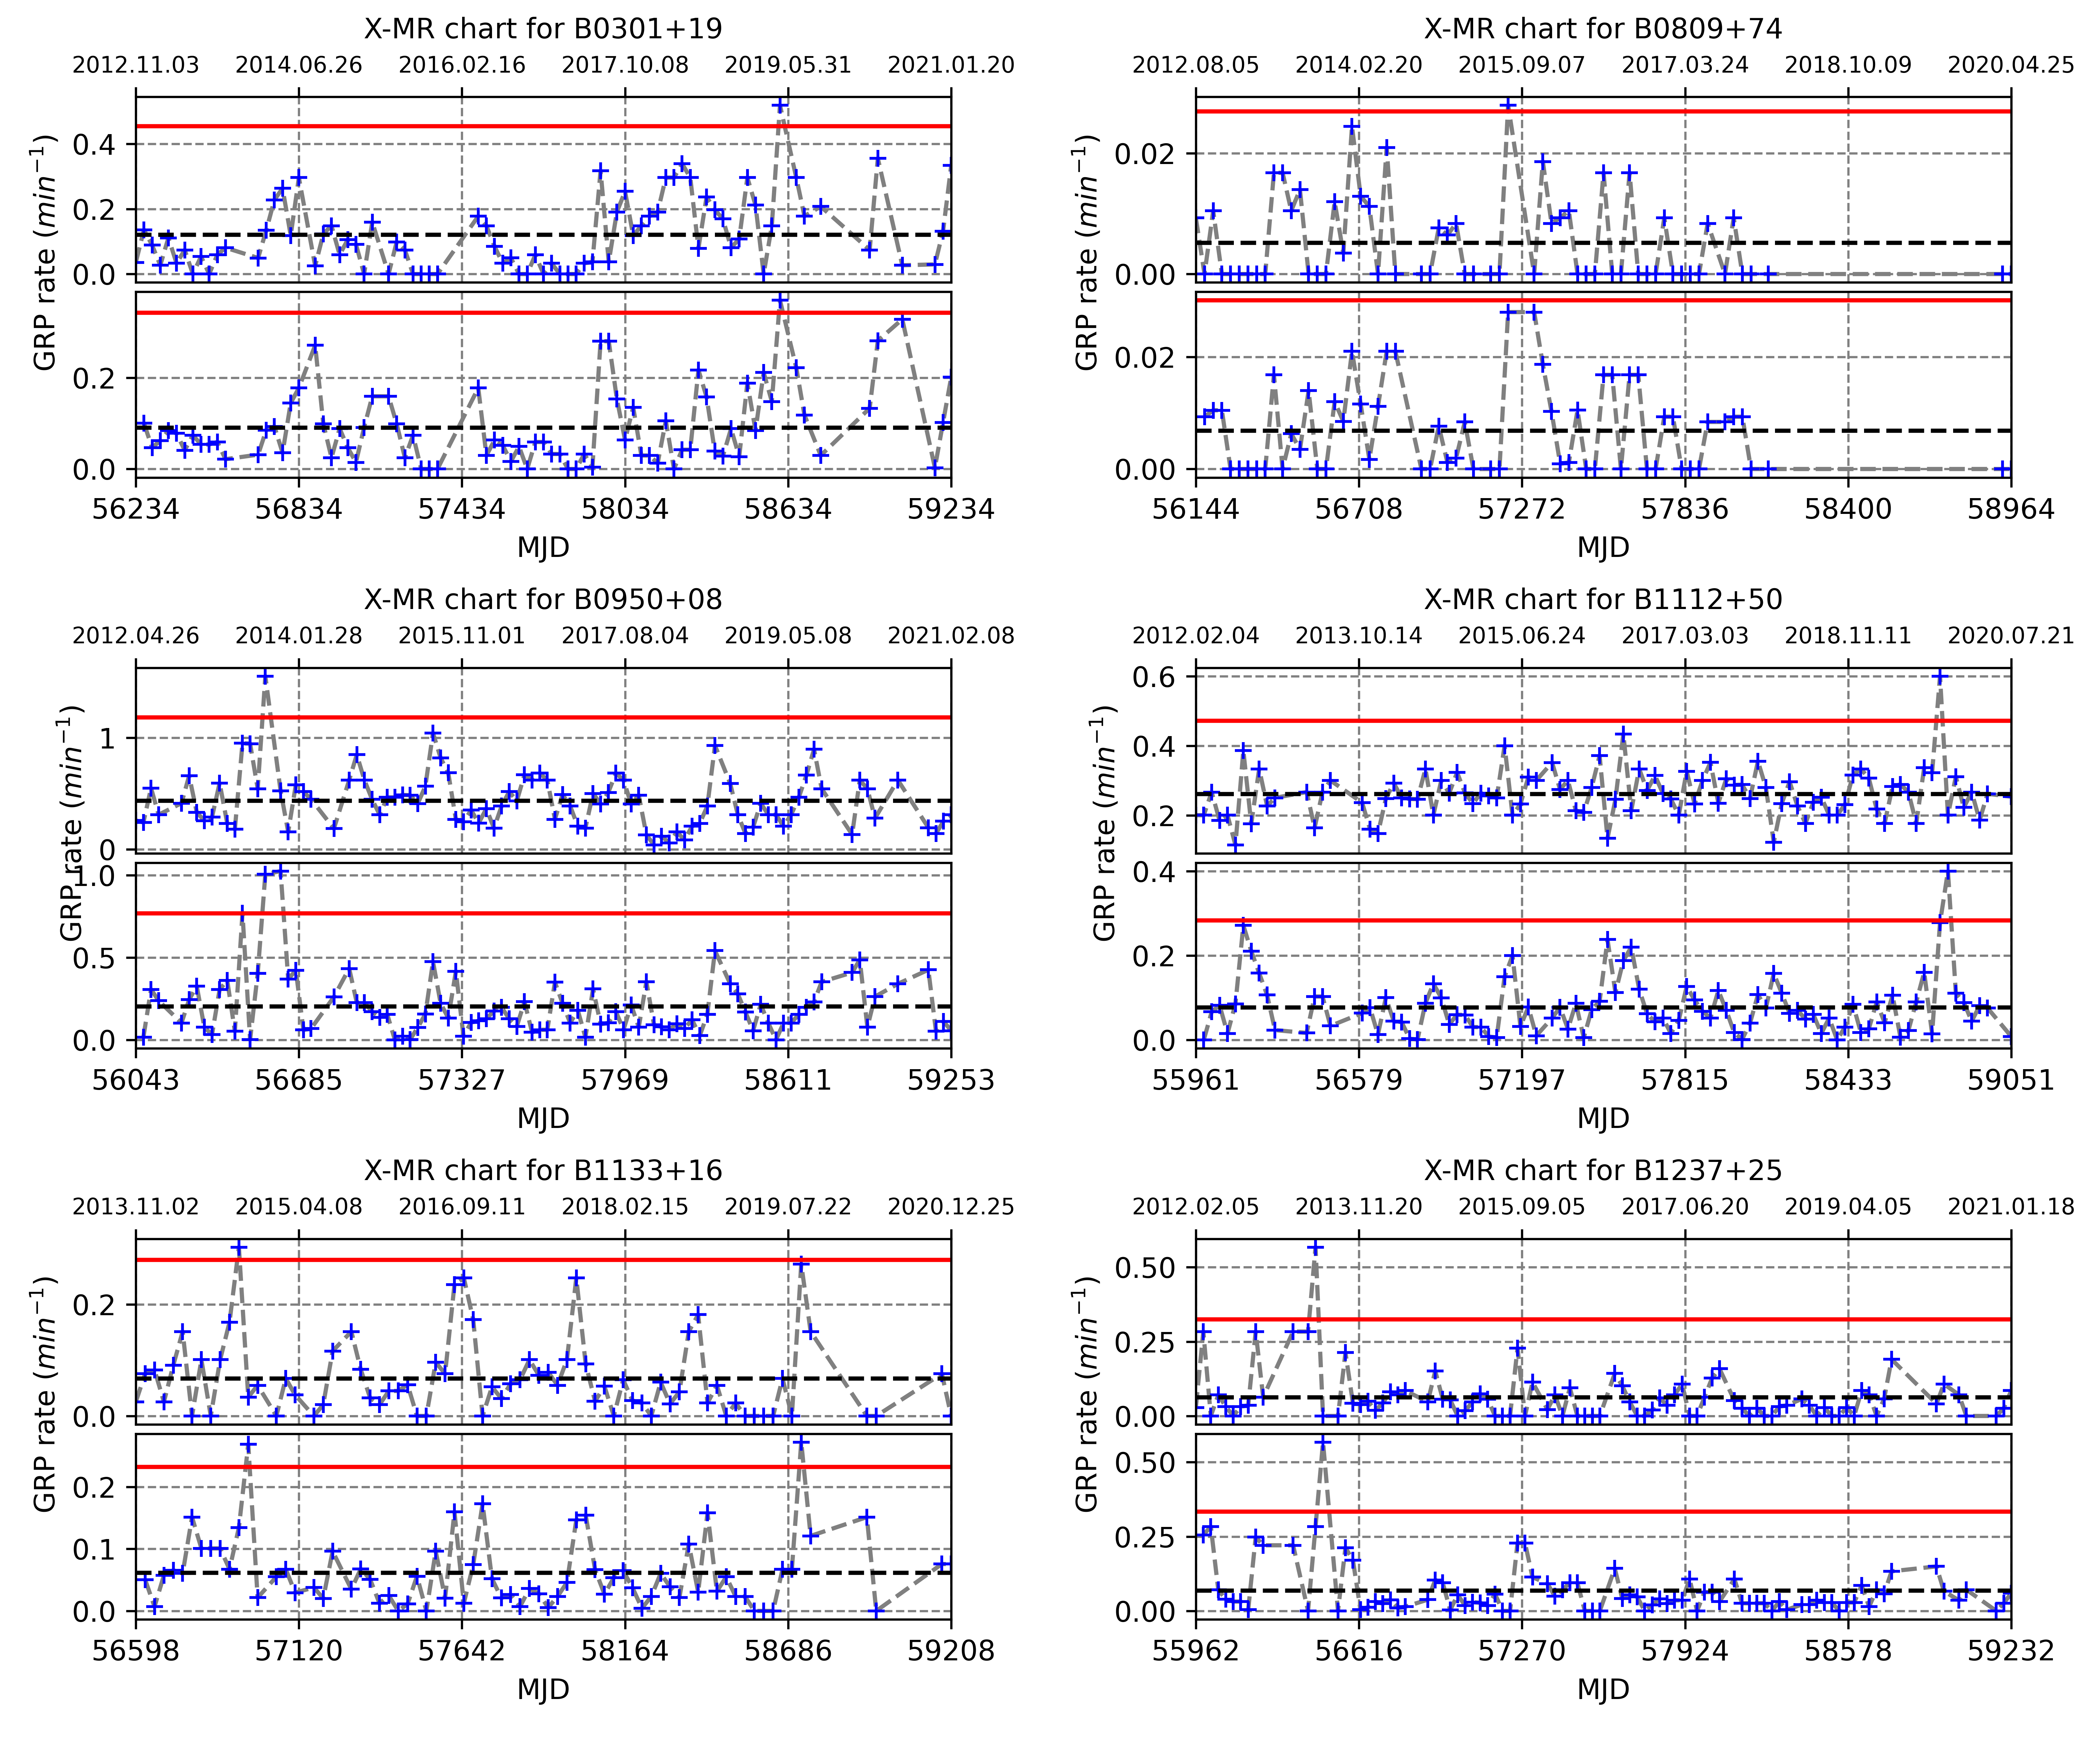Select the date label 2017.03.03

(x=1685, y=636)
